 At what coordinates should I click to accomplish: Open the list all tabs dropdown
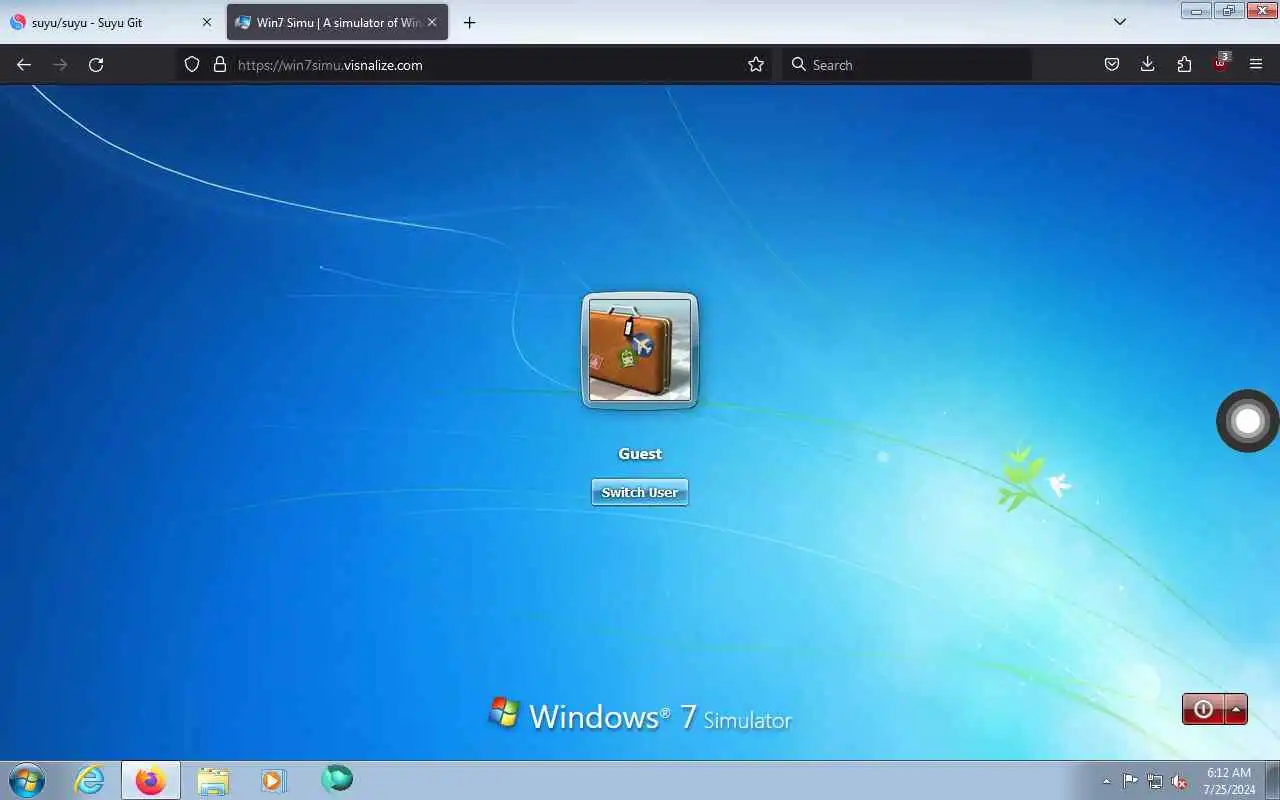click(x=1120, y=22)
